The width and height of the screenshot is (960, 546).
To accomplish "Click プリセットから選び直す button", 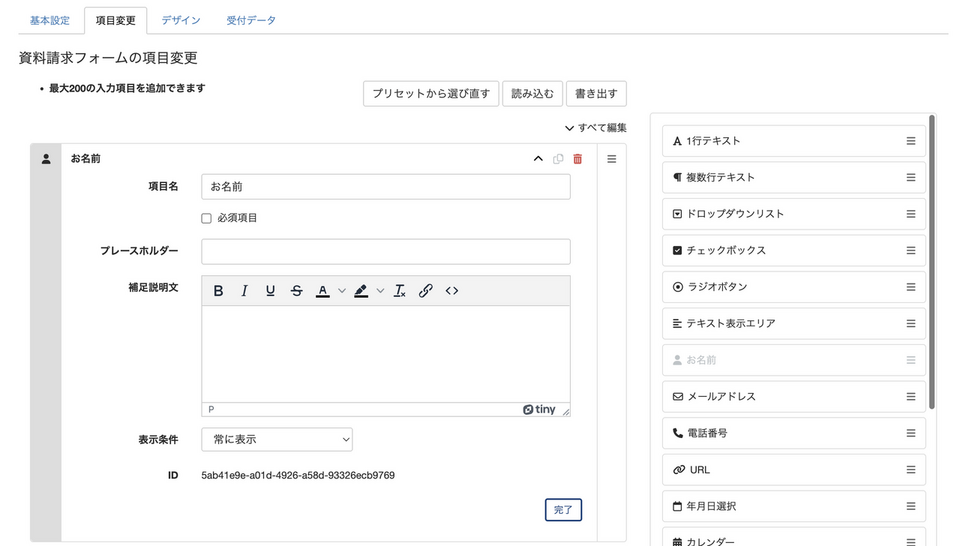I will coord(430,94).
